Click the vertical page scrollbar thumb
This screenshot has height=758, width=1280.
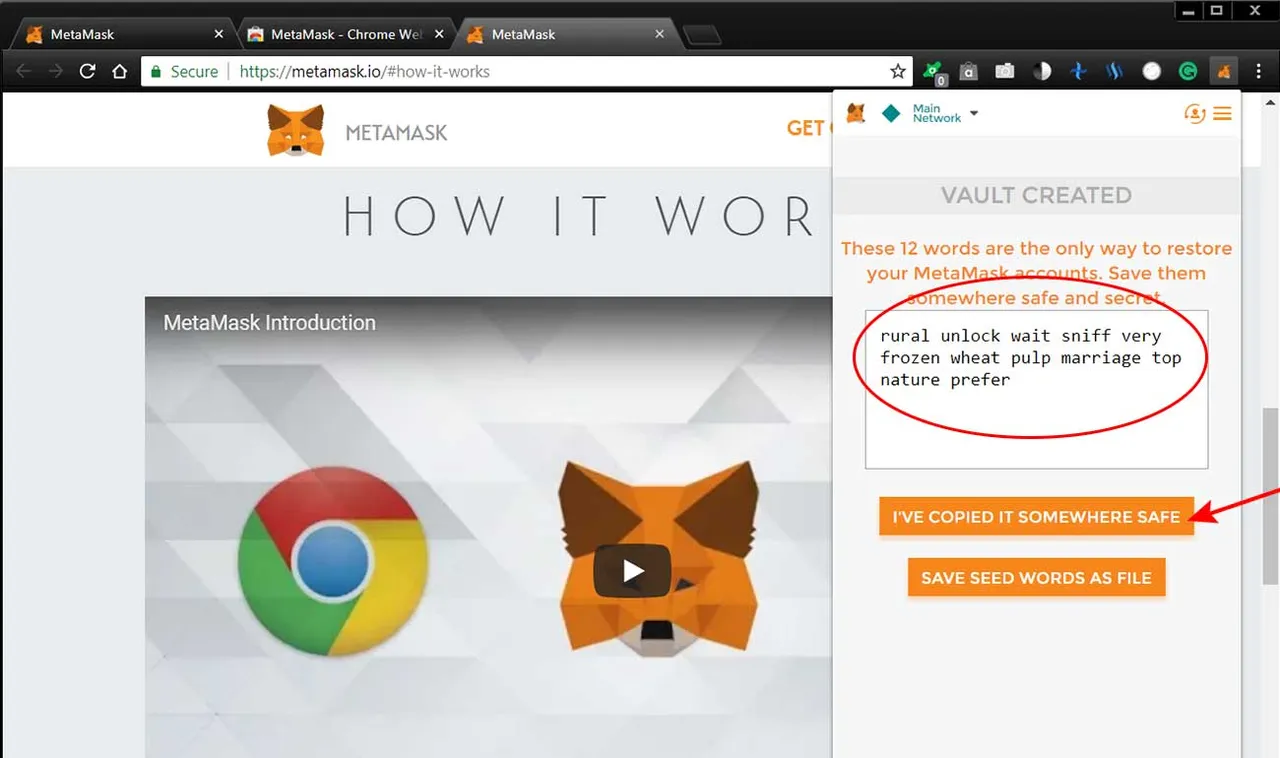coord(1271,494)
